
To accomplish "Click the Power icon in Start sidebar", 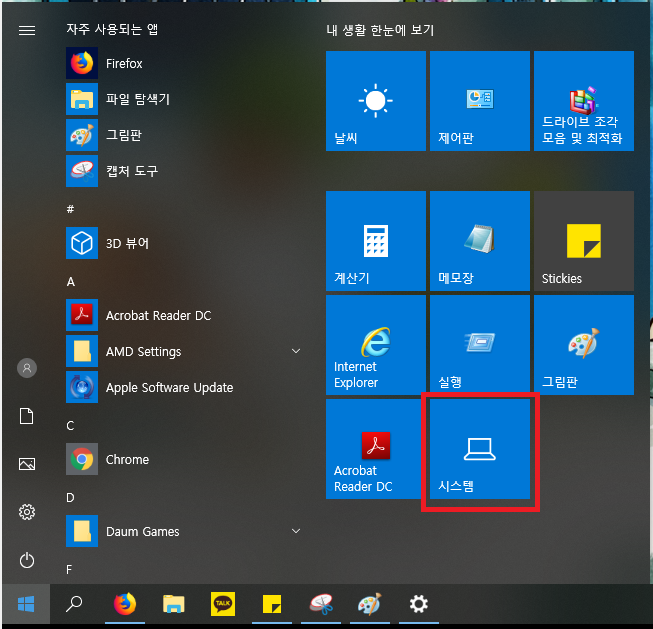I will 27,560.
